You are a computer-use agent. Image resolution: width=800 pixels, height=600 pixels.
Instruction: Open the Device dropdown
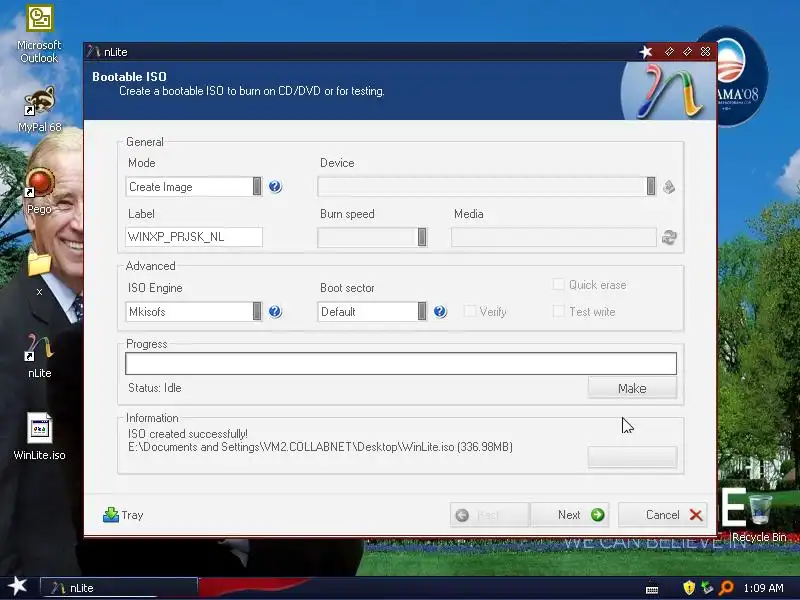487,187
